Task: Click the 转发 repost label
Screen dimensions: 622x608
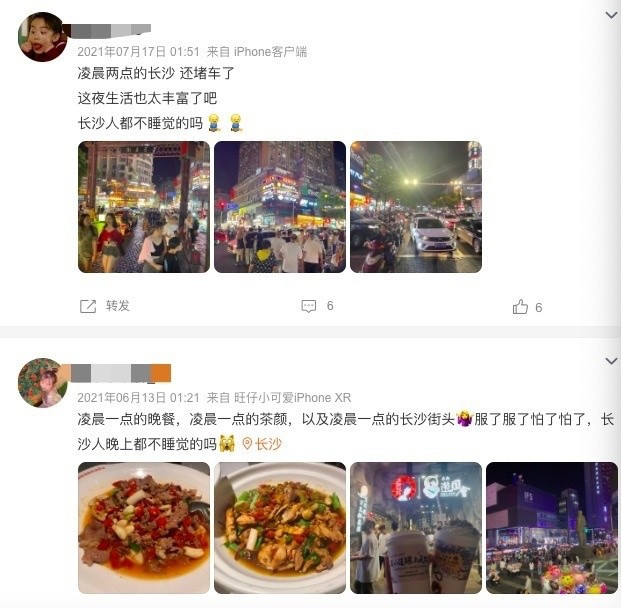Action: coord(117,306)
